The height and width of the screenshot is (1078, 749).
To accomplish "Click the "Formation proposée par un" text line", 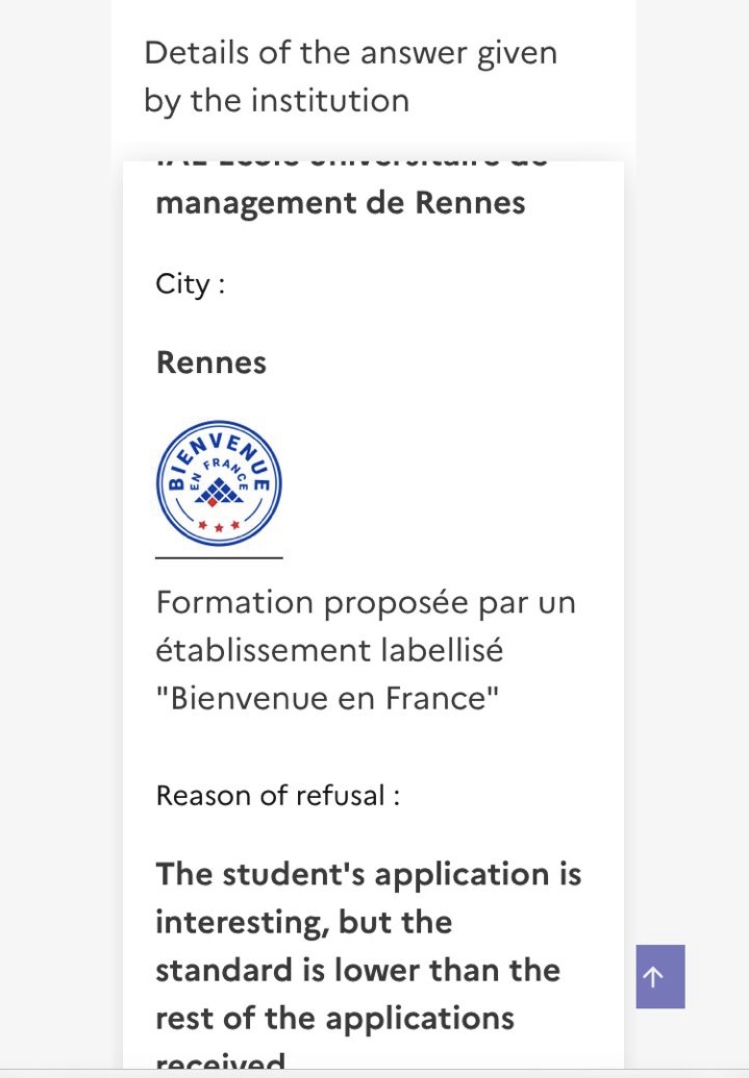I will (365, 603).
